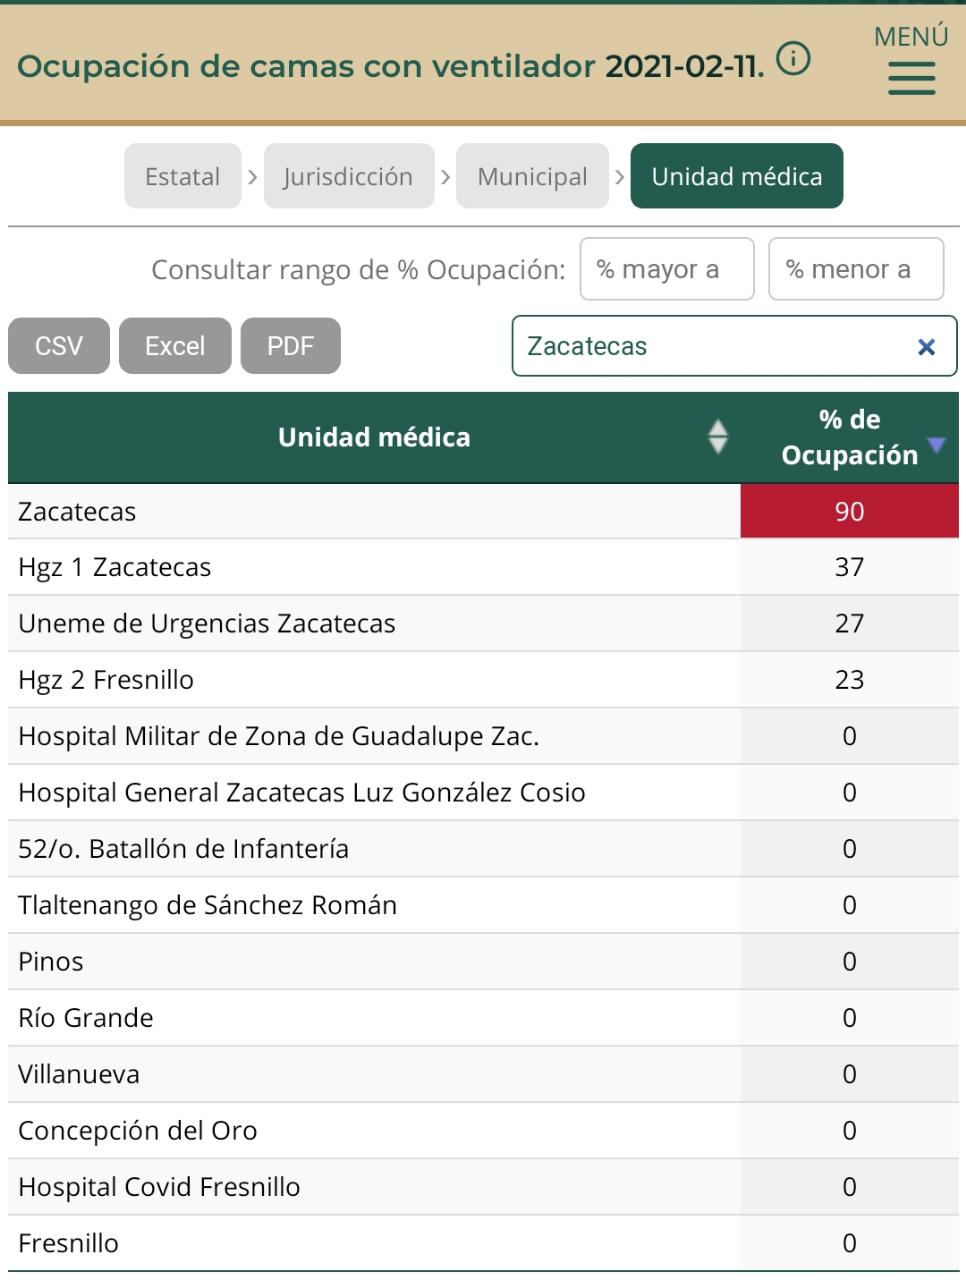Export table as CSV
The width and height of the screenshot is (966, 1280).
(59, 346)
